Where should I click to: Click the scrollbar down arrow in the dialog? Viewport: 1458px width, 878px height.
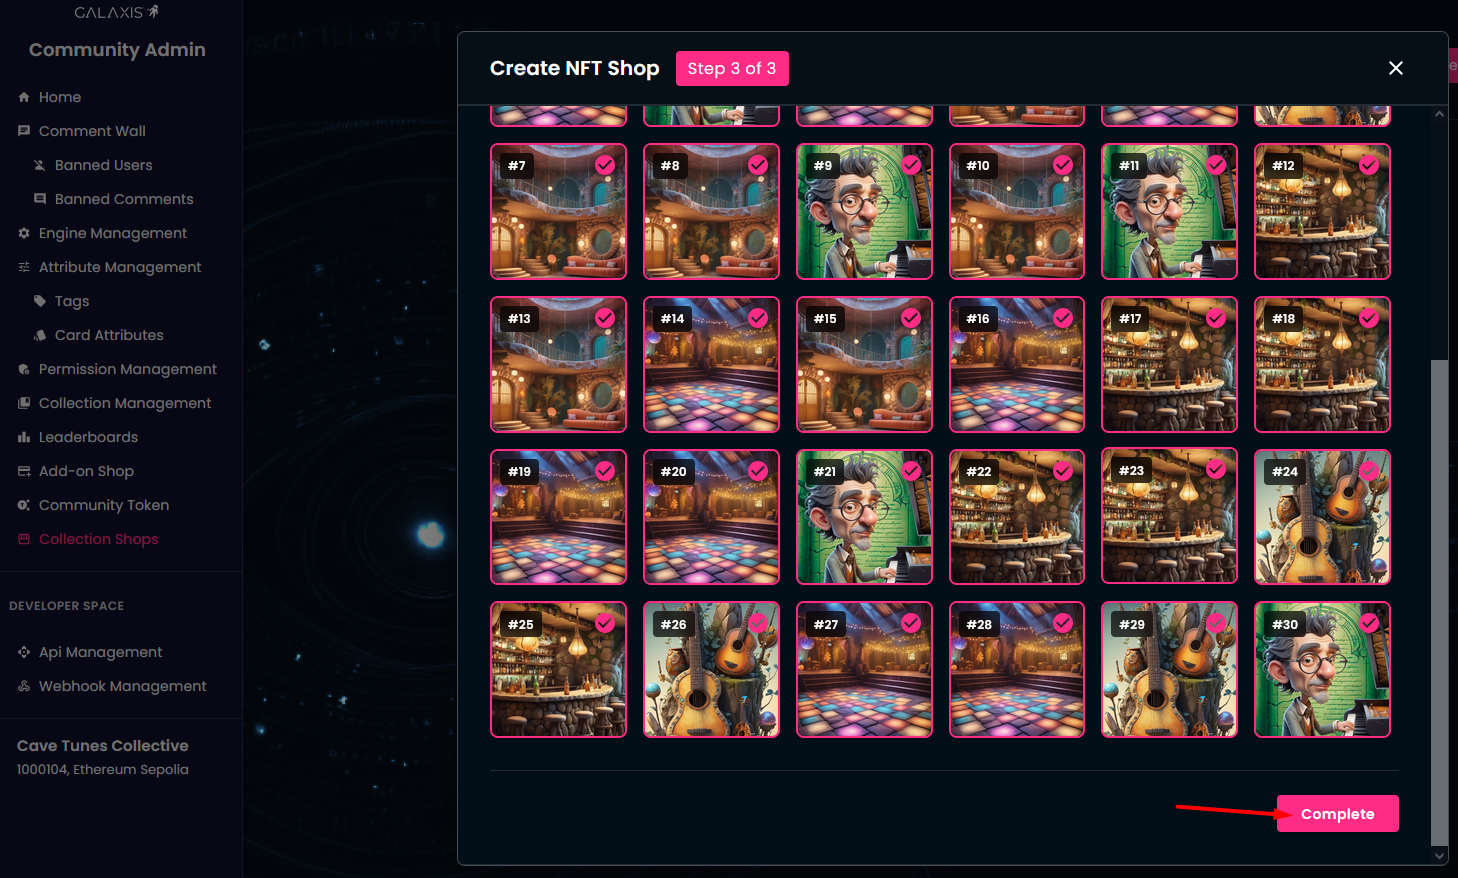(1440, 856)
